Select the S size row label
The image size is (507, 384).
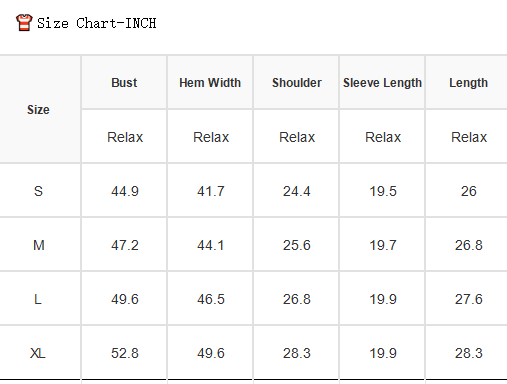click(x=38, y=191)
